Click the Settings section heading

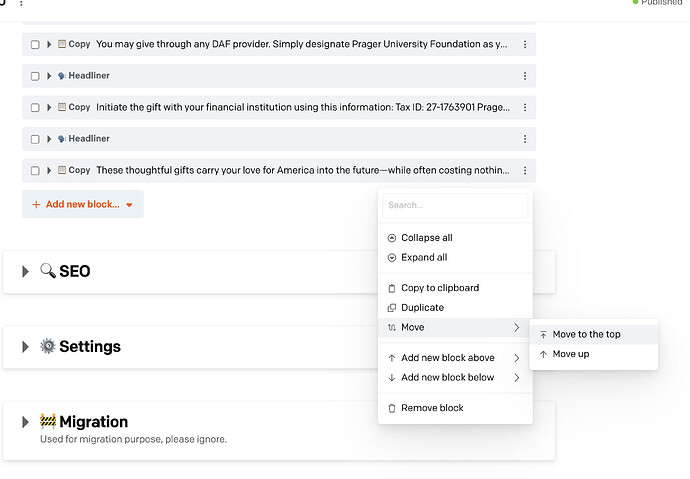(x=90, y=347)
